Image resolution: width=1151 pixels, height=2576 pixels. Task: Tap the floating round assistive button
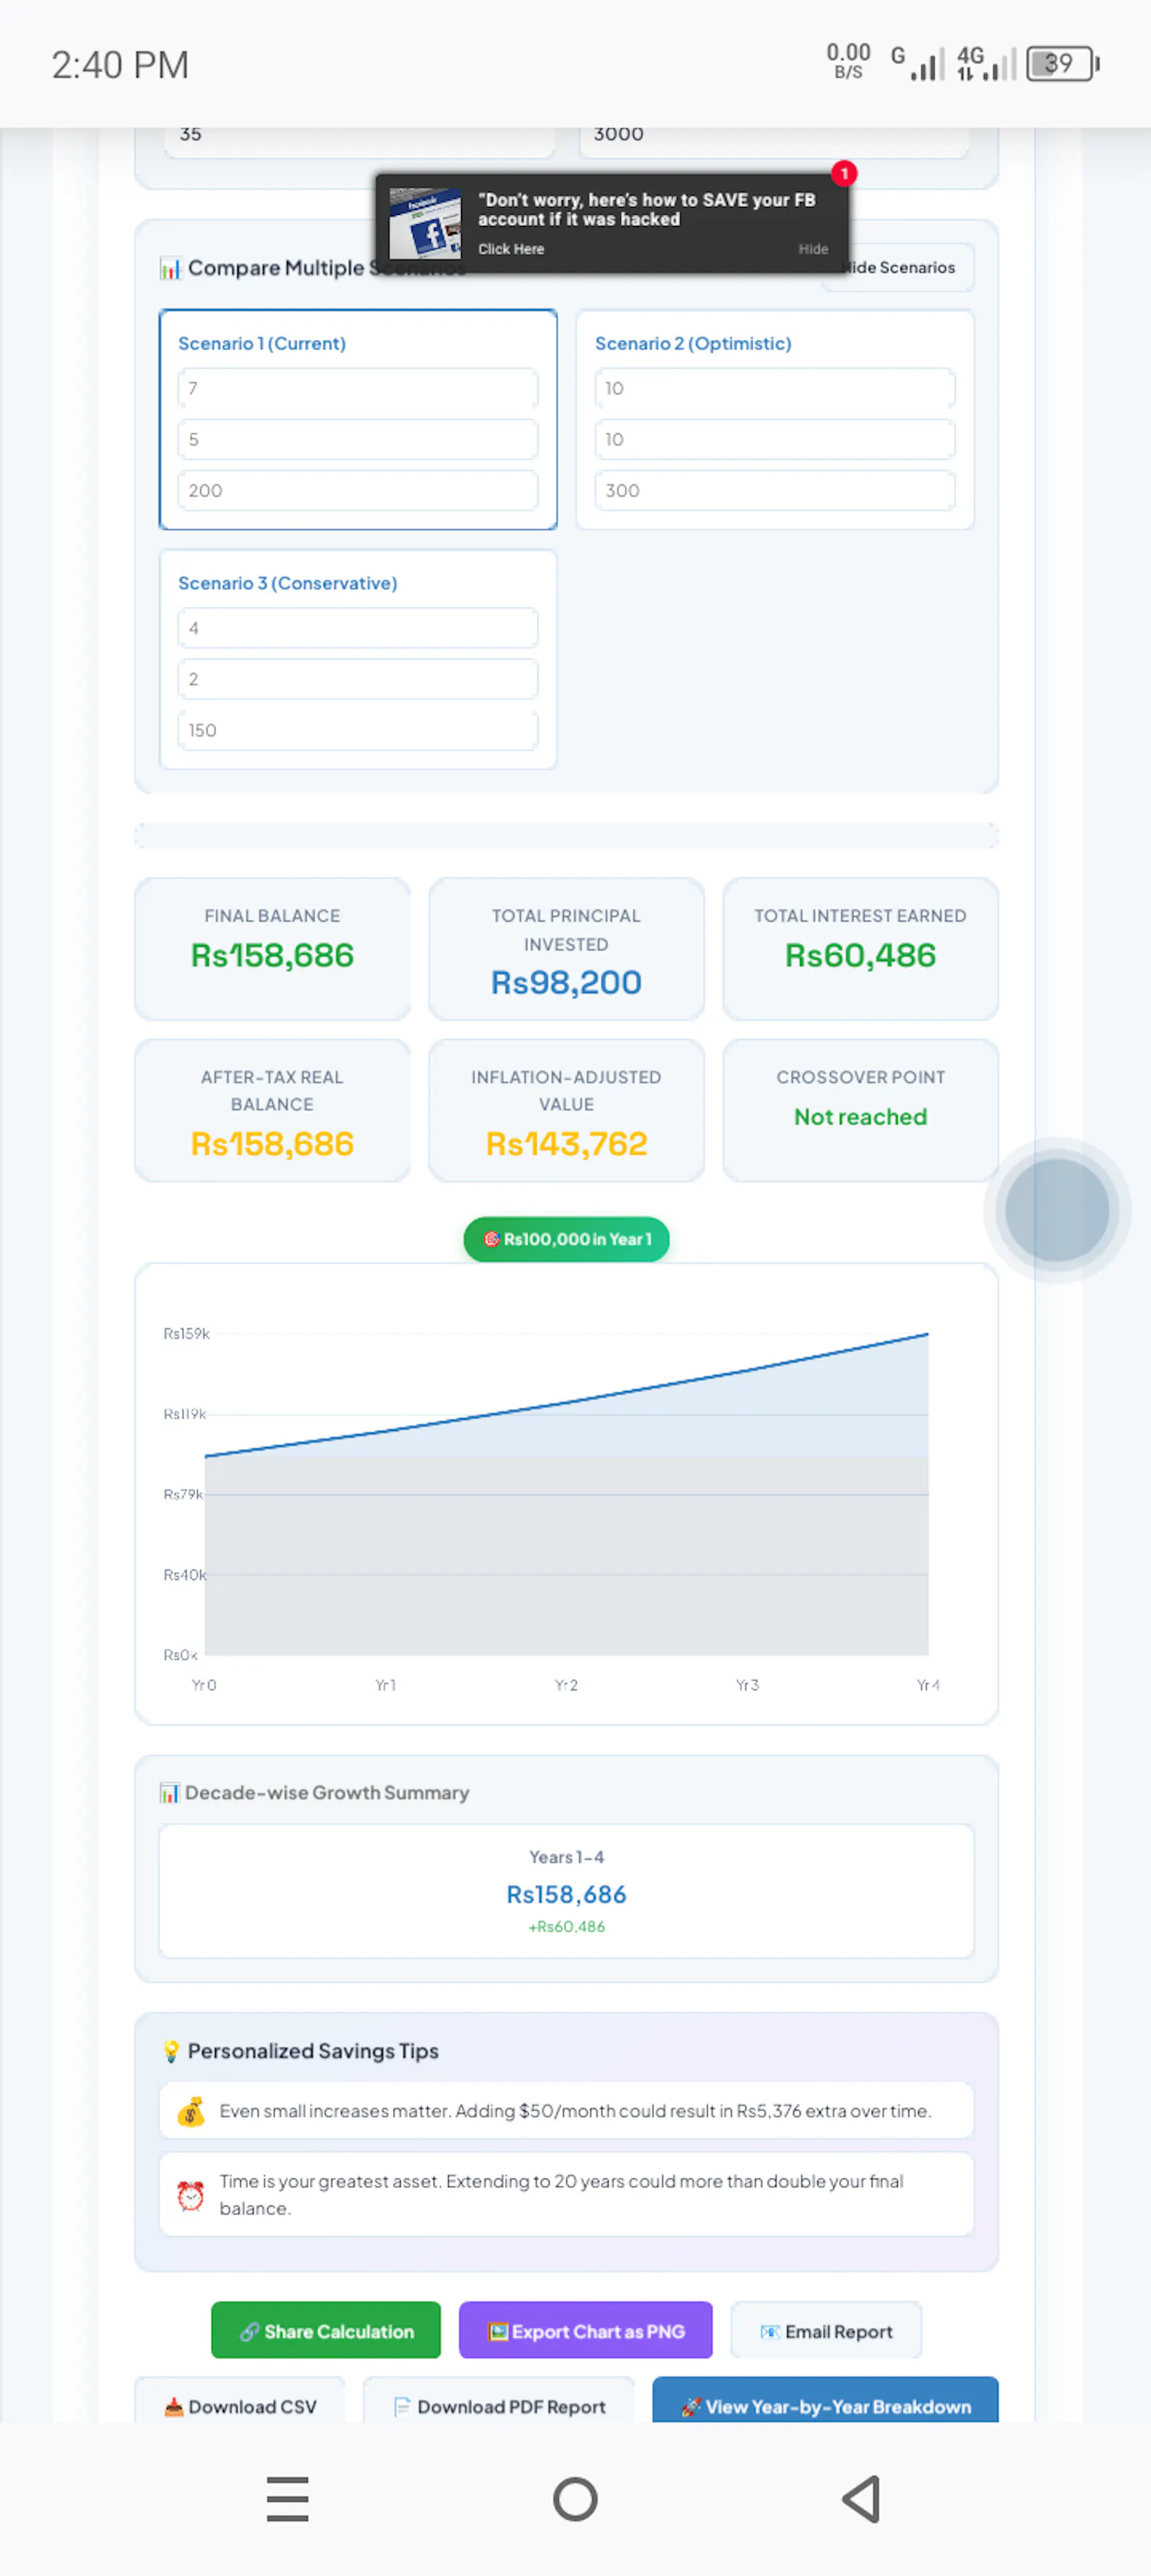tap(1057, 1210)
